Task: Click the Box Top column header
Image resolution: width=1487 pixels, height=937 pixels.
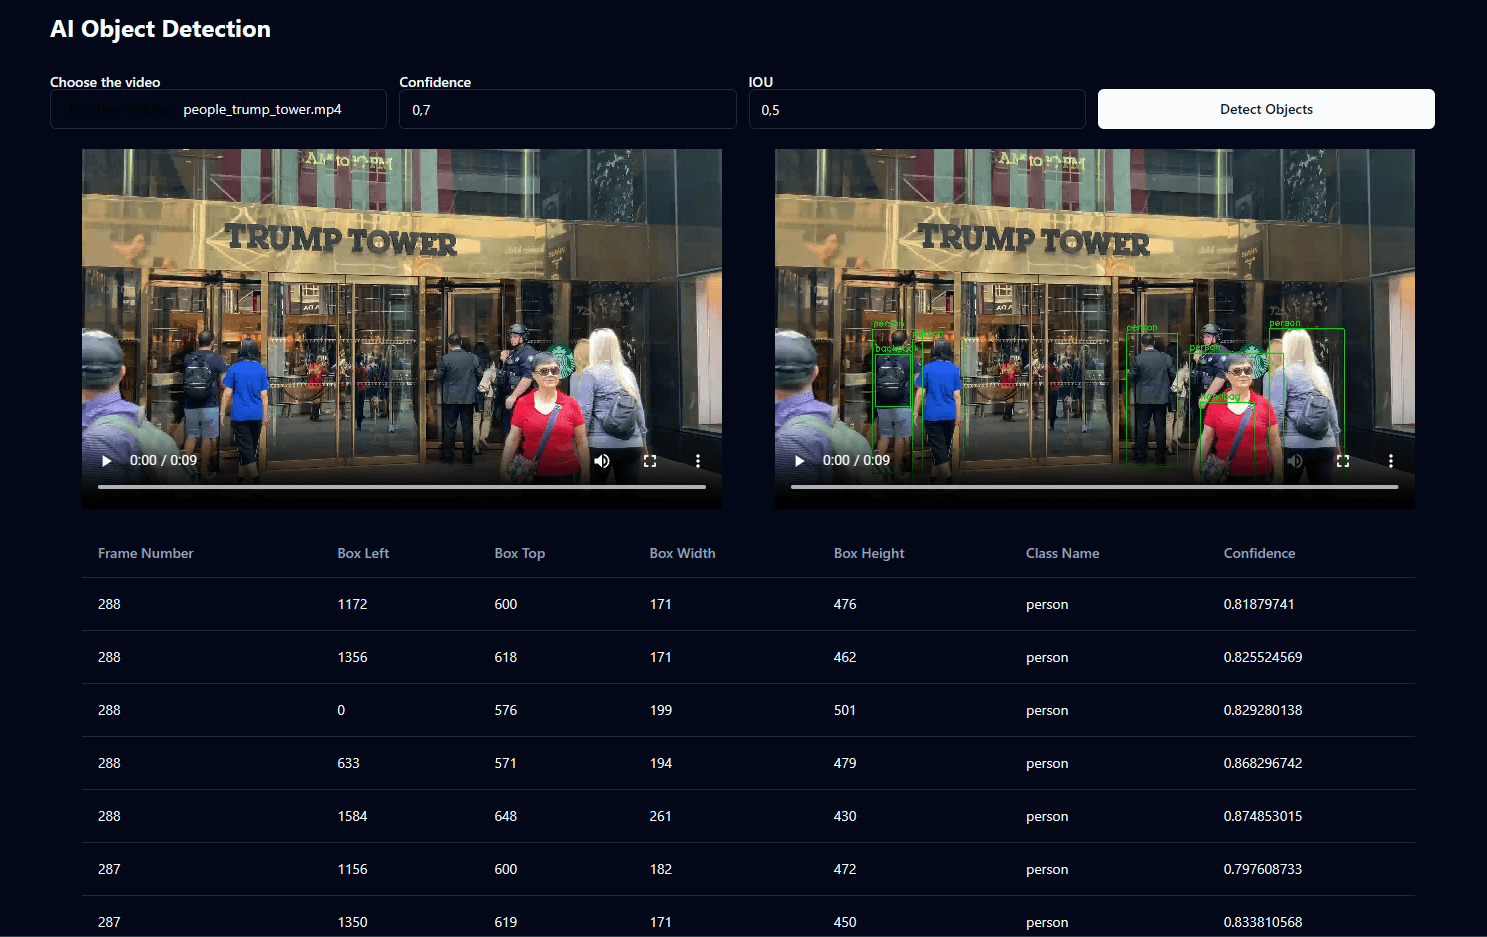Action: tap(520, 553)
